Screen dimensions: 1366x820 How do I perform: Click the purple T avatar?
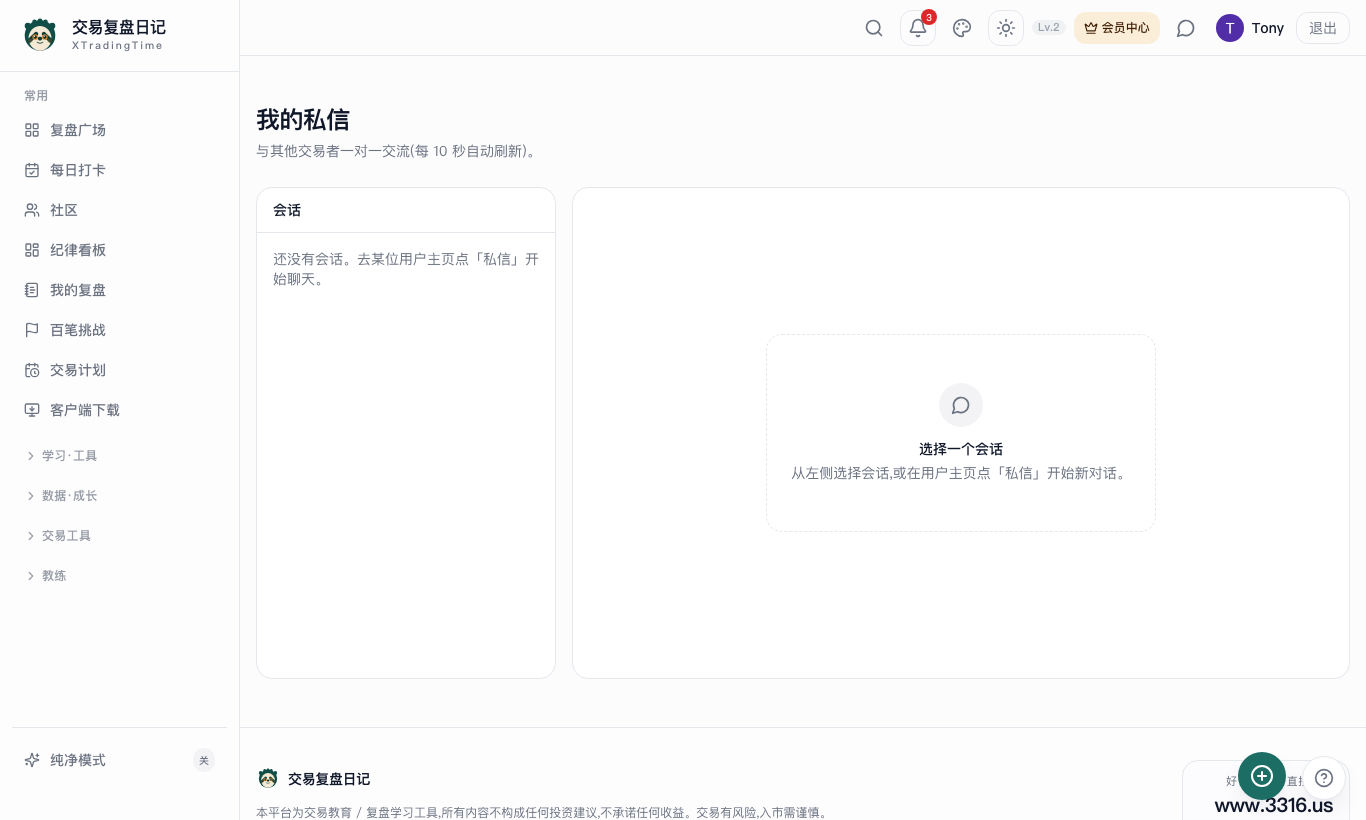[1230, 28]
